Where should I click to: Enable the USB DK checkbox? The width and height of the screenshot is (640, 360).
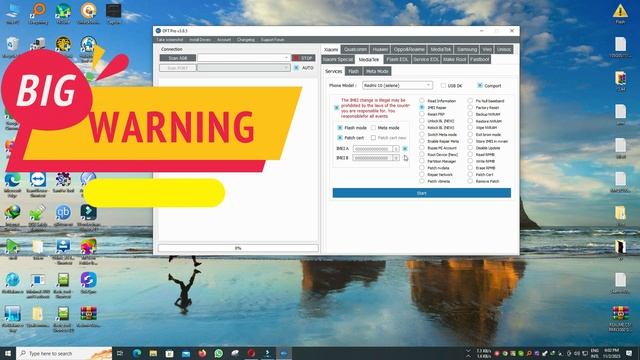tap(443, 86)
